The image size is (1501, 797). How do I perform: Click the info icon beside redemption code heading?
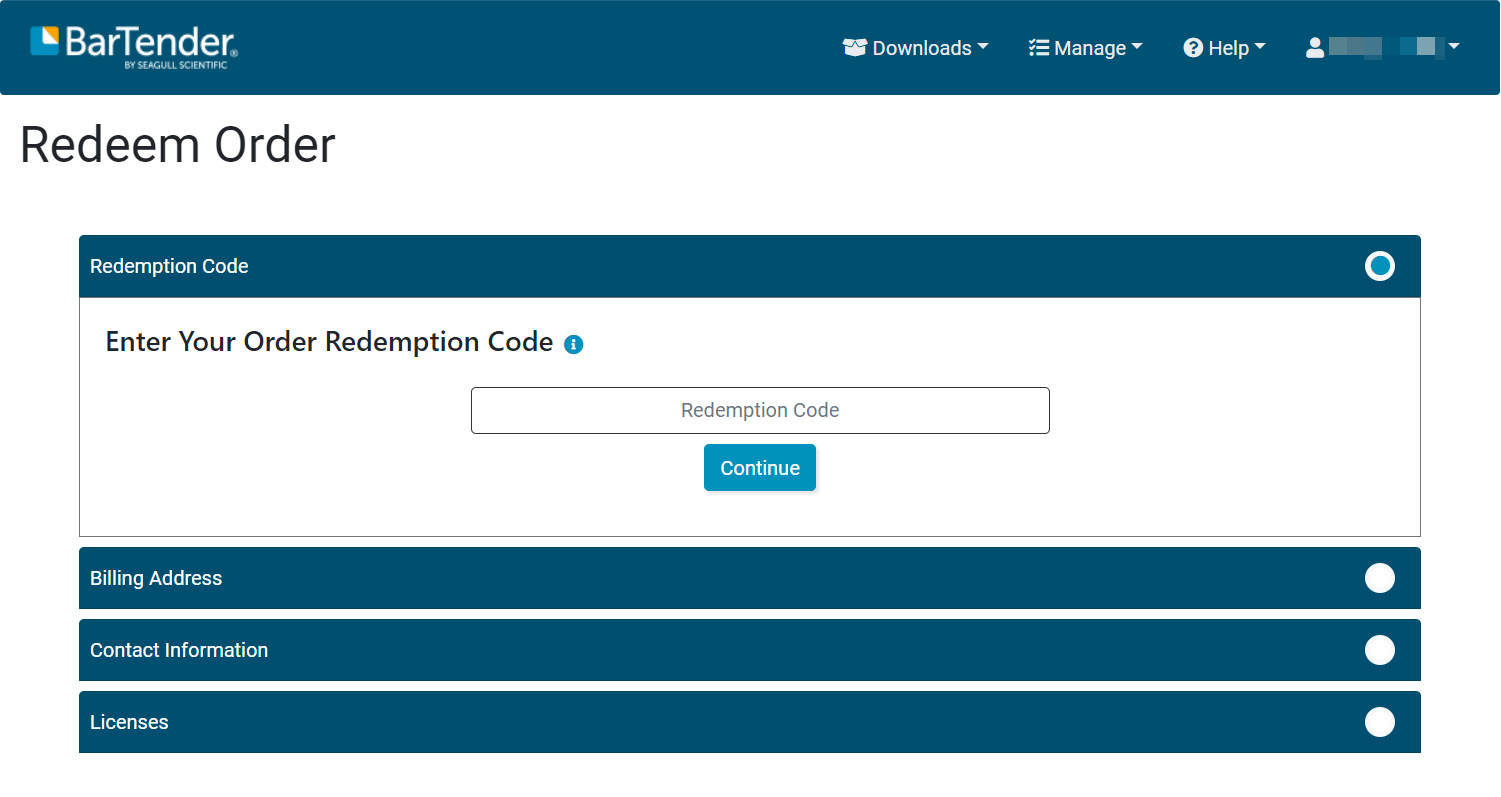(573, 344)
